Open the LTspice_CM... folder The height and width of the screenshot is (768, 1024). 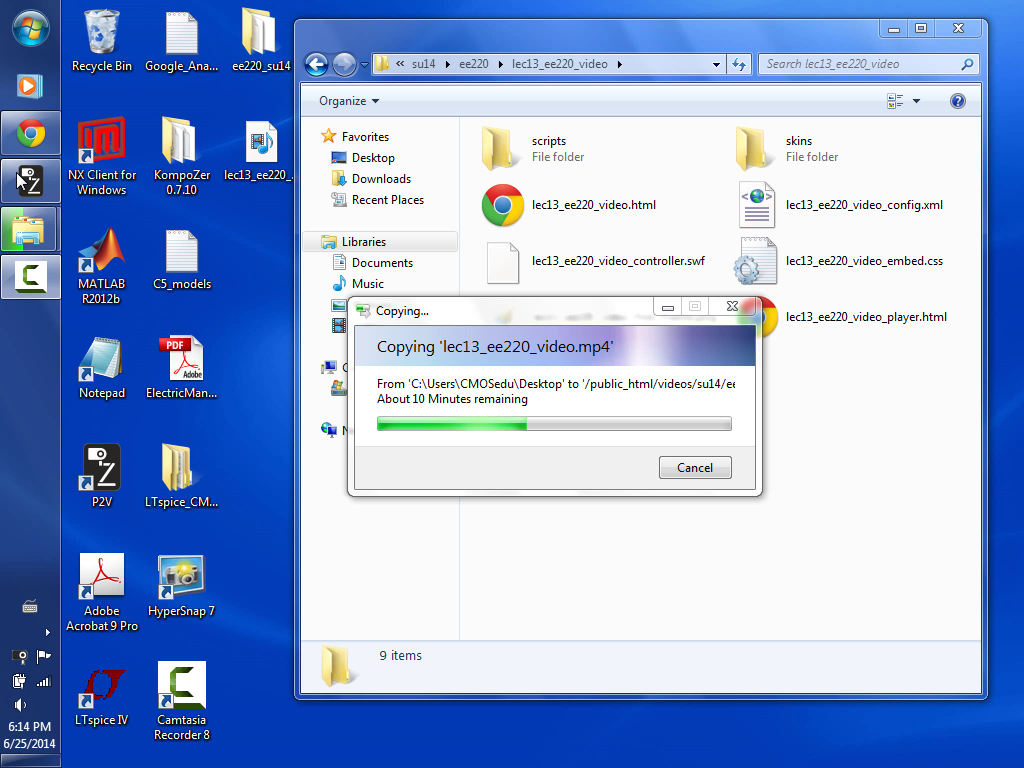(182, 477)
